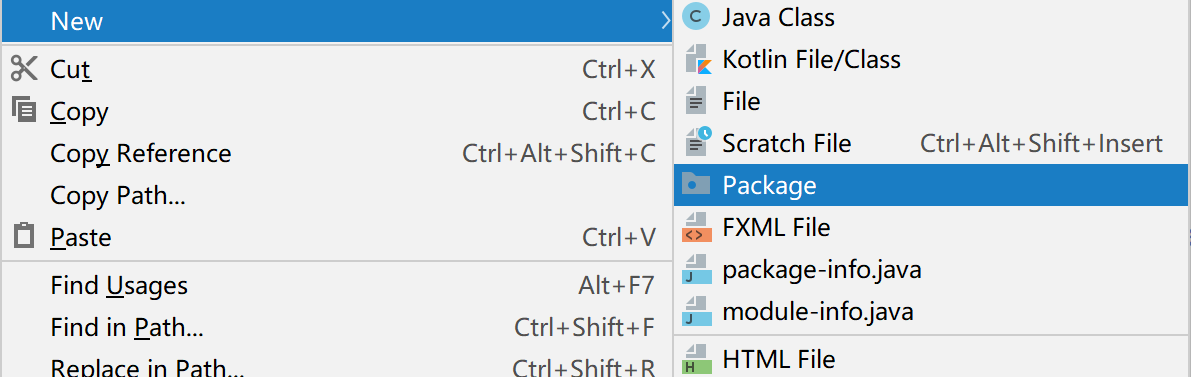Click the Java Class icon

[x=696, y=17]
